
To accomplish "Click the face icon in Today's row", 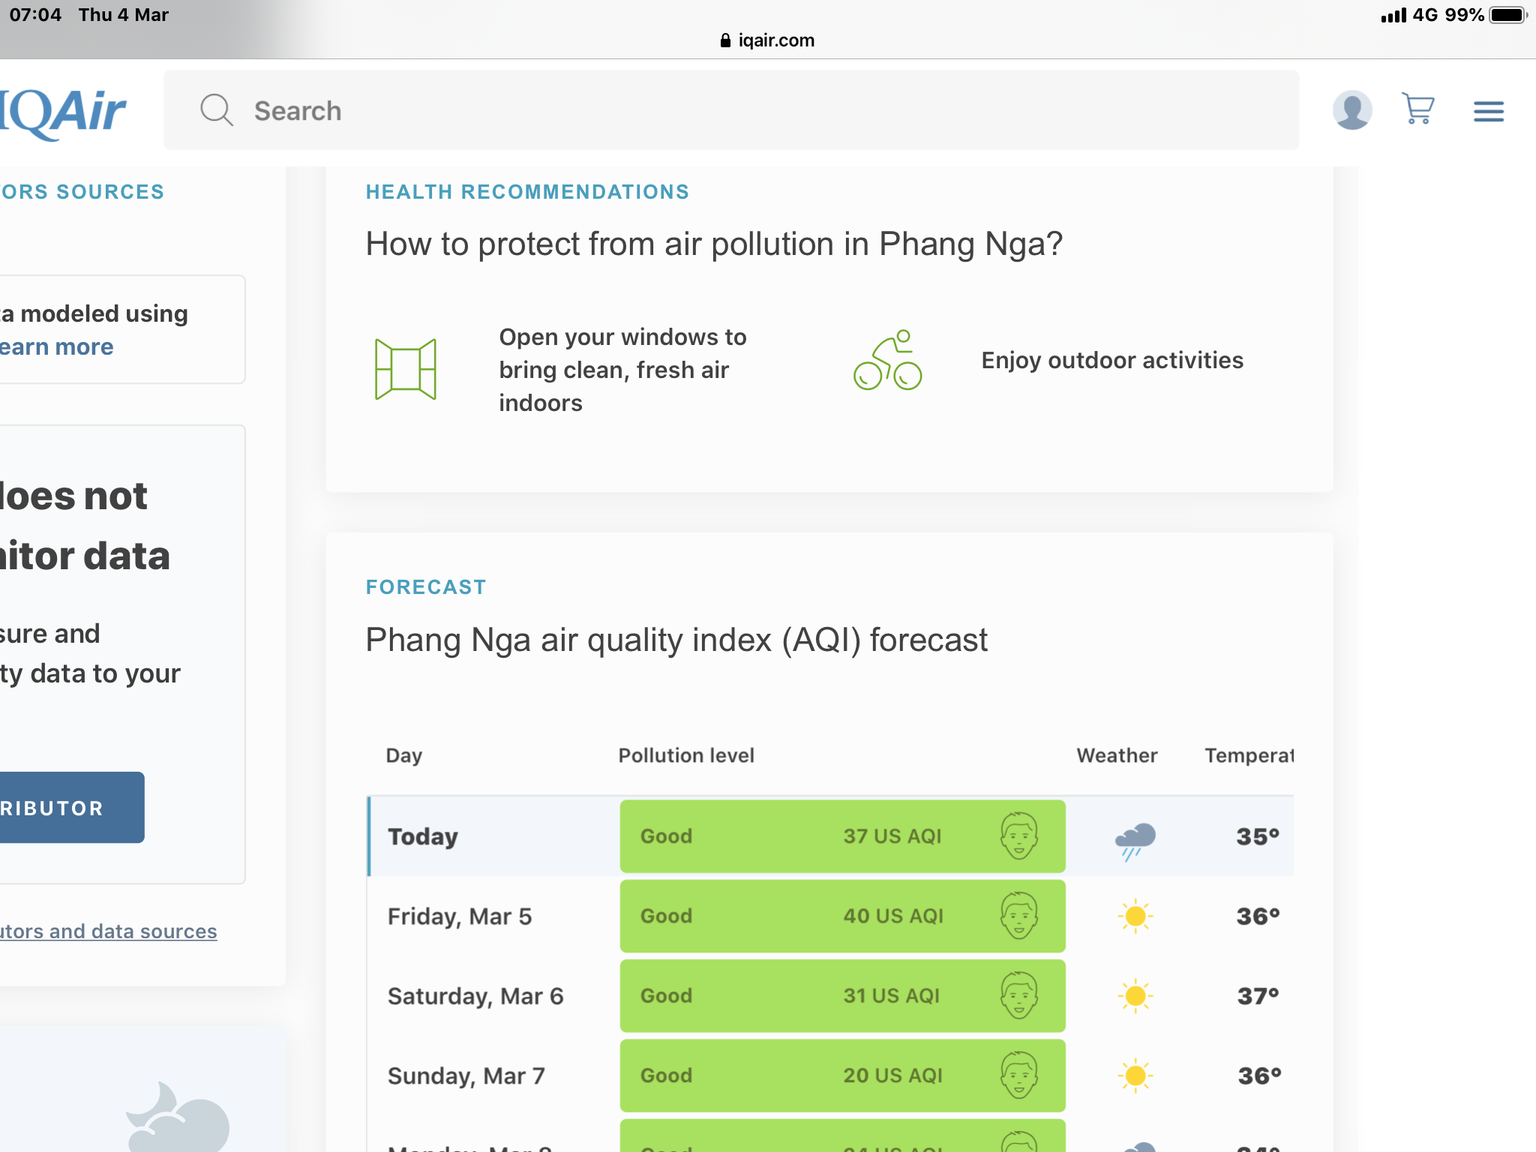I will click(x=1019, y=836).
